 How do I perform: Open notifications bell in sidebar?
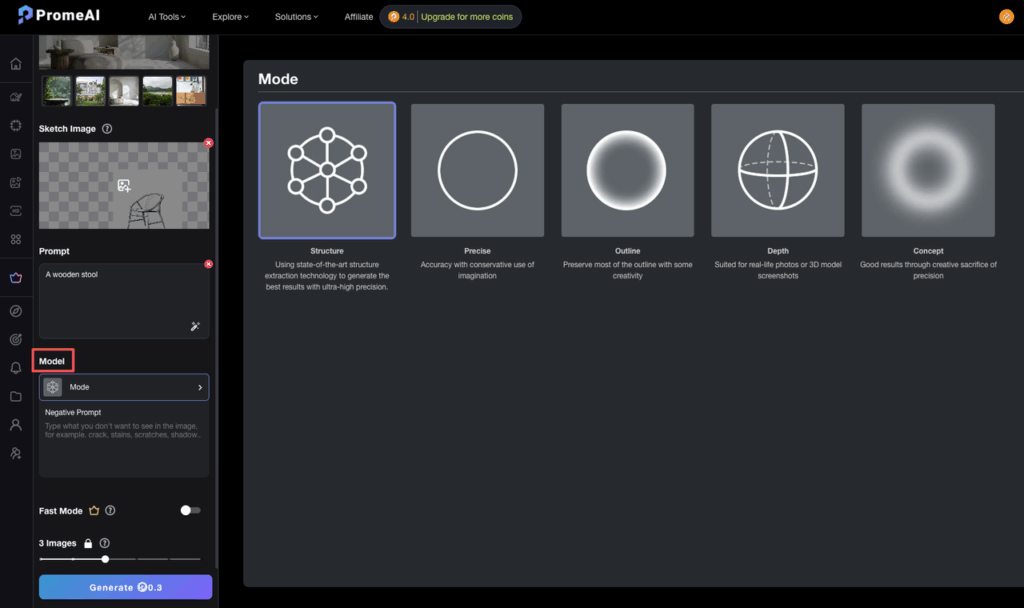click(16, 368)
